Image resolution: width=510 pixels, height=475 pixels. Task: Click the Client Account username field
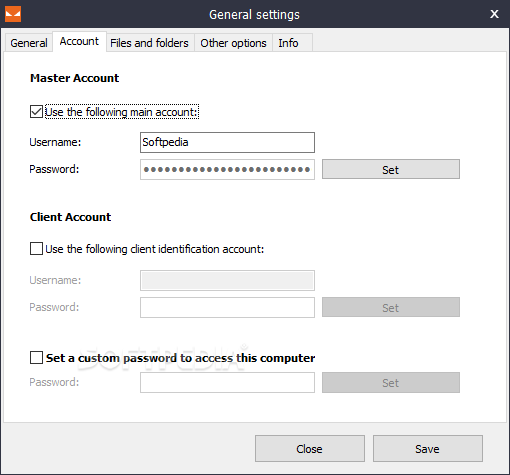[227, 280]
